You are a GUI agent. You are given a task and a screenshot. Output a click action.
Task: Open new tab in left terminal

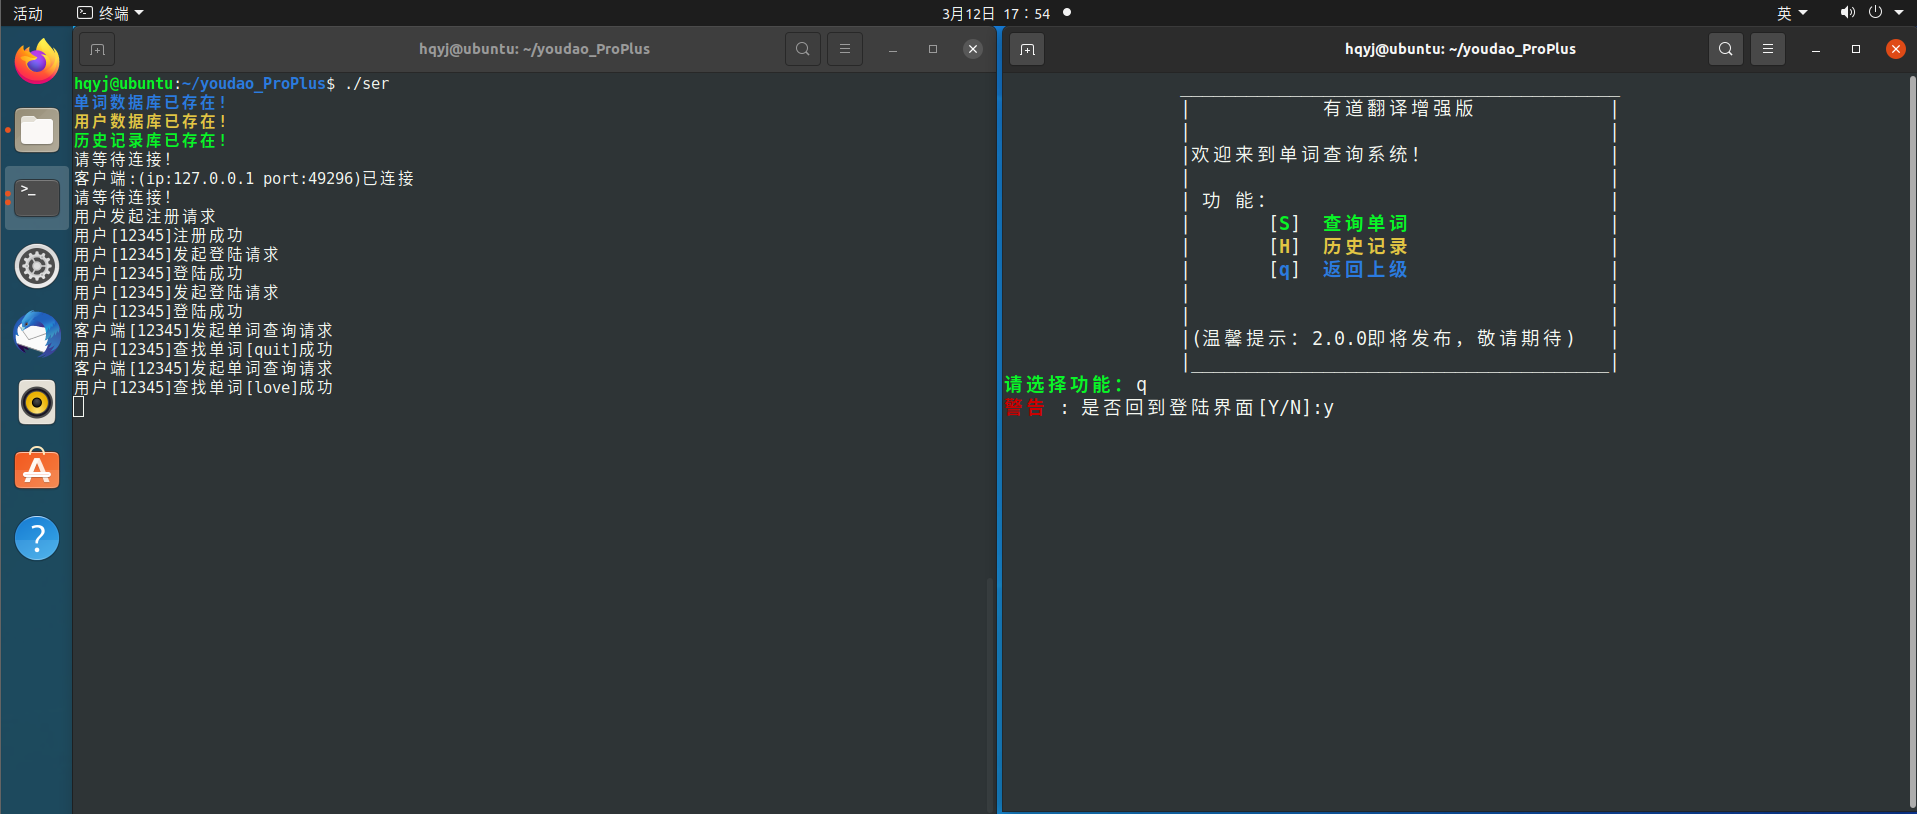pyautogui.click(x=97, y=49)
